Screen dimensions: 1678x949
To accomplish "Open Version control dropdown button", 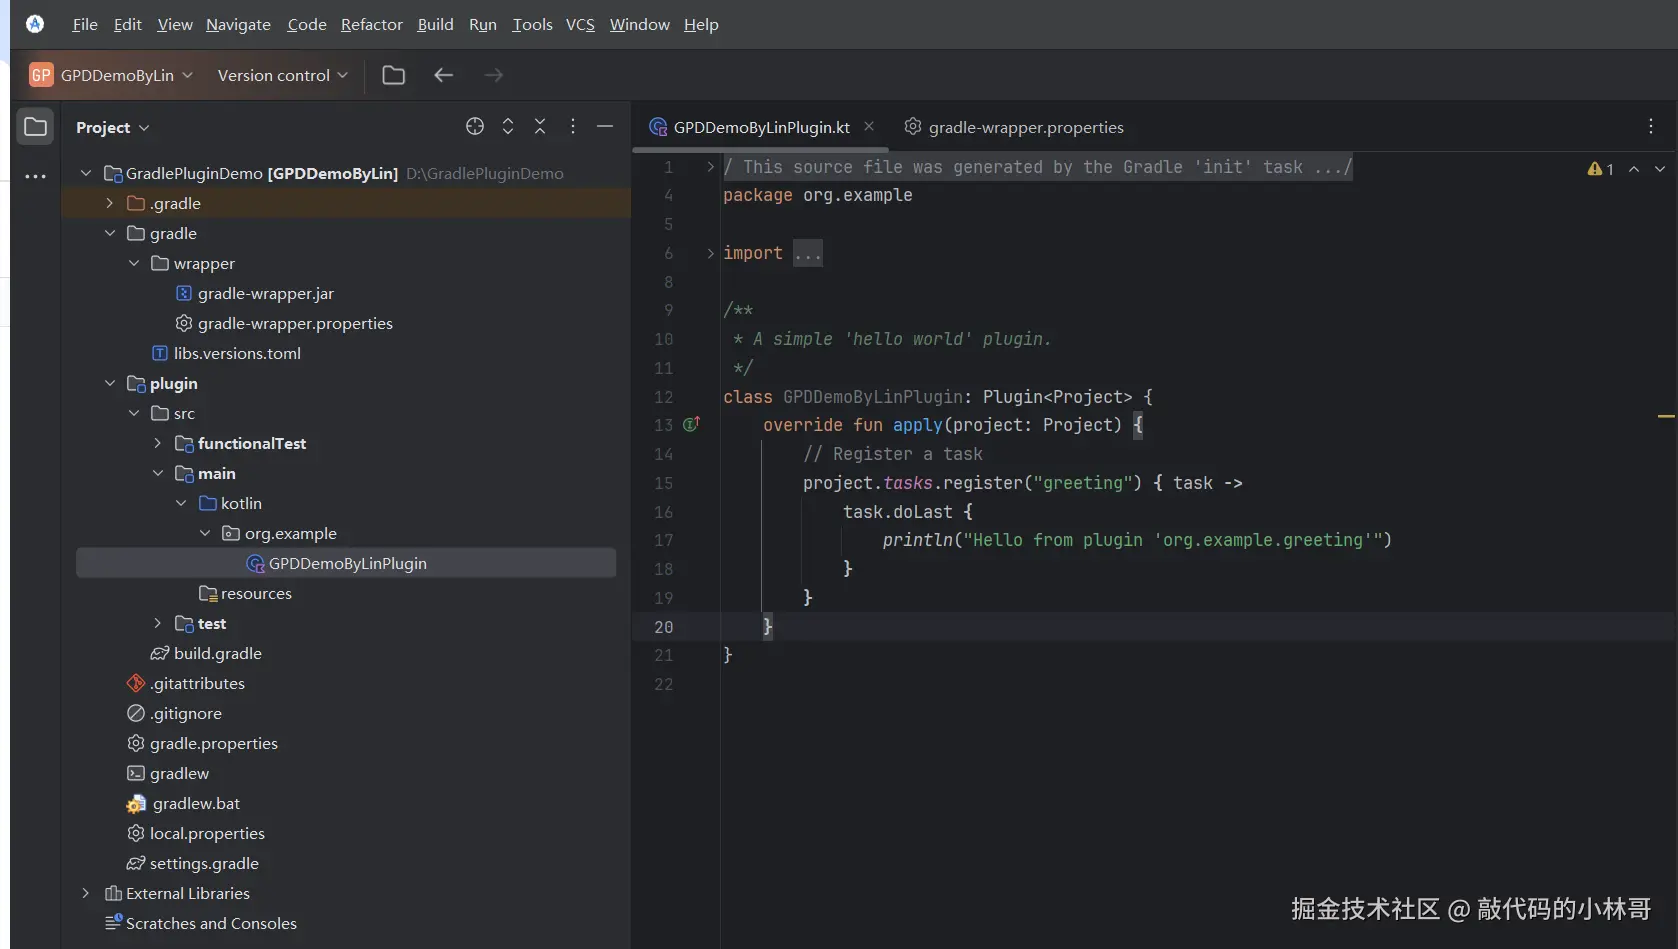I will [x=283, y=75].
